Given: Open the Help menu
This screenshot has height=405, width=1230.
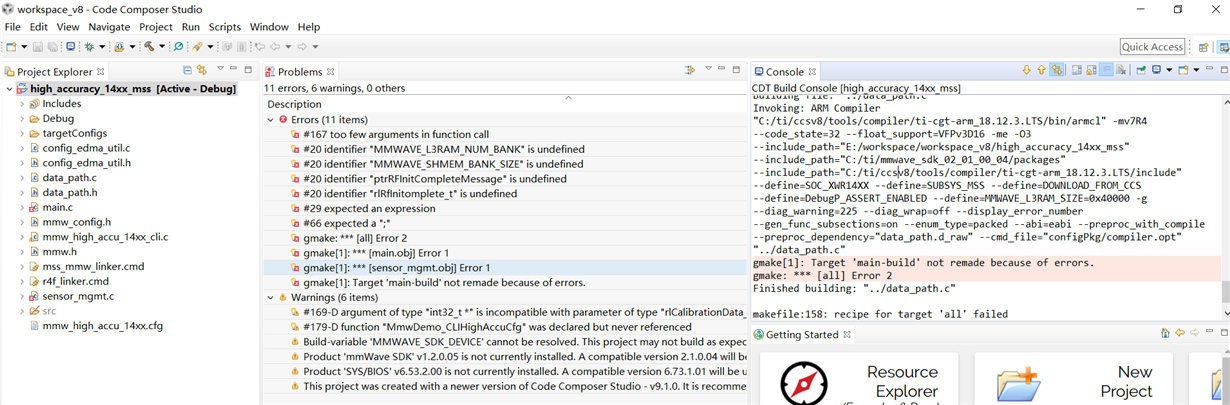Looking at the screenshot, I should click(309, 27).
